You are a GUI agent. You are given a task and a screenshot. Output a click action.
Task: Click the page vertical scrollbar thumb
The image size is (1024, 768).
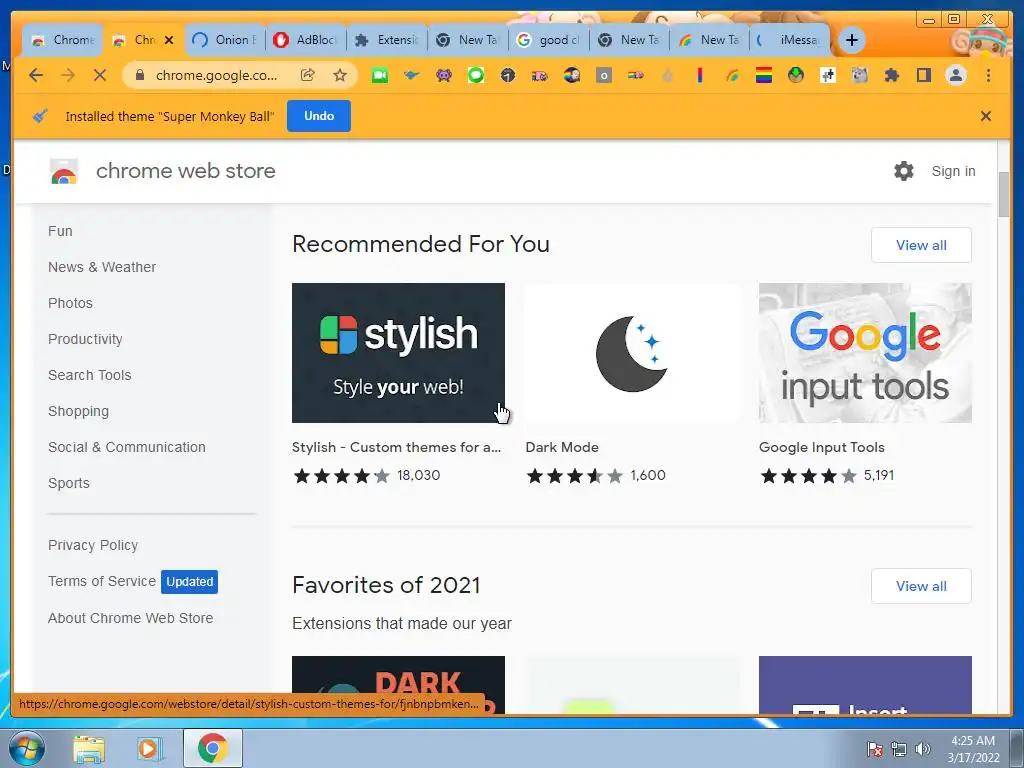[x=1004, y=195]
